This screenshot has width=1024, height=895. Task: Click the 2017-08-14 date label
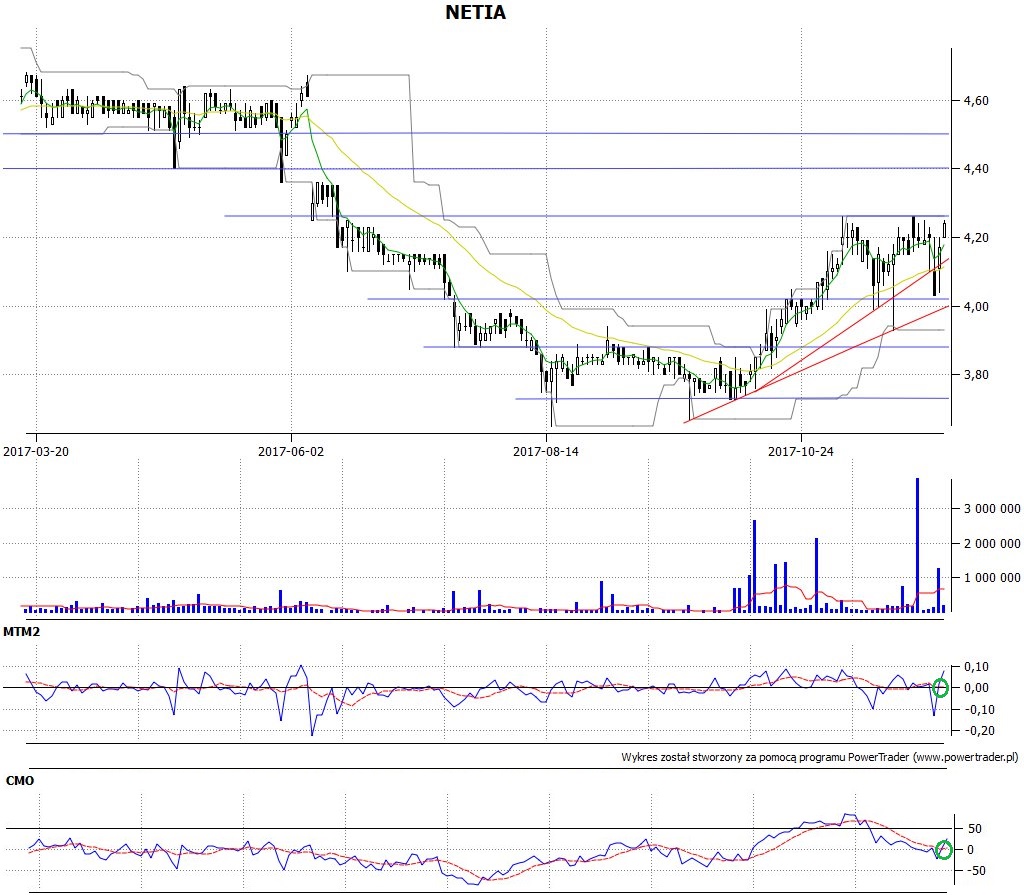pyautogui.click(x=545, y=451)
